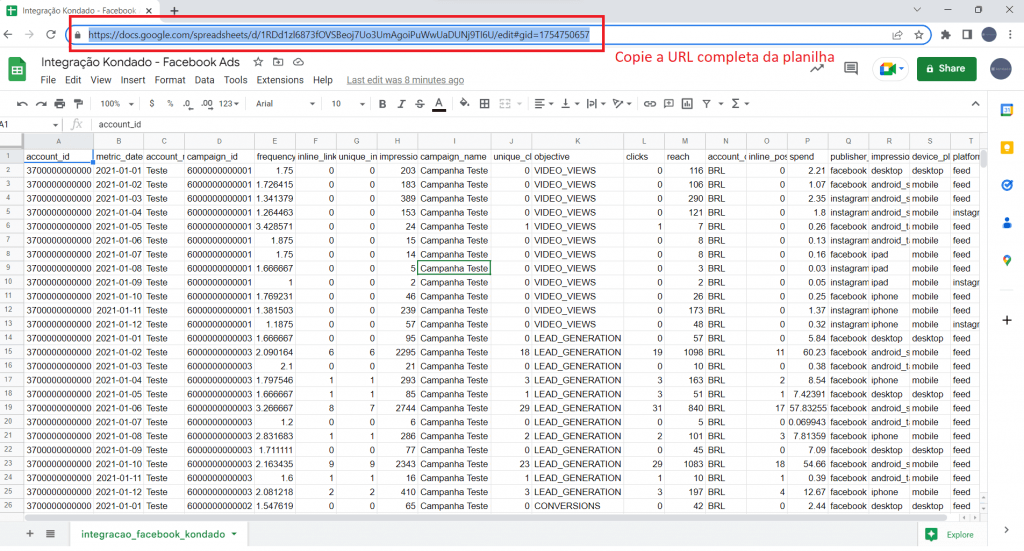Select the paint format tool

tap(78, 103)
